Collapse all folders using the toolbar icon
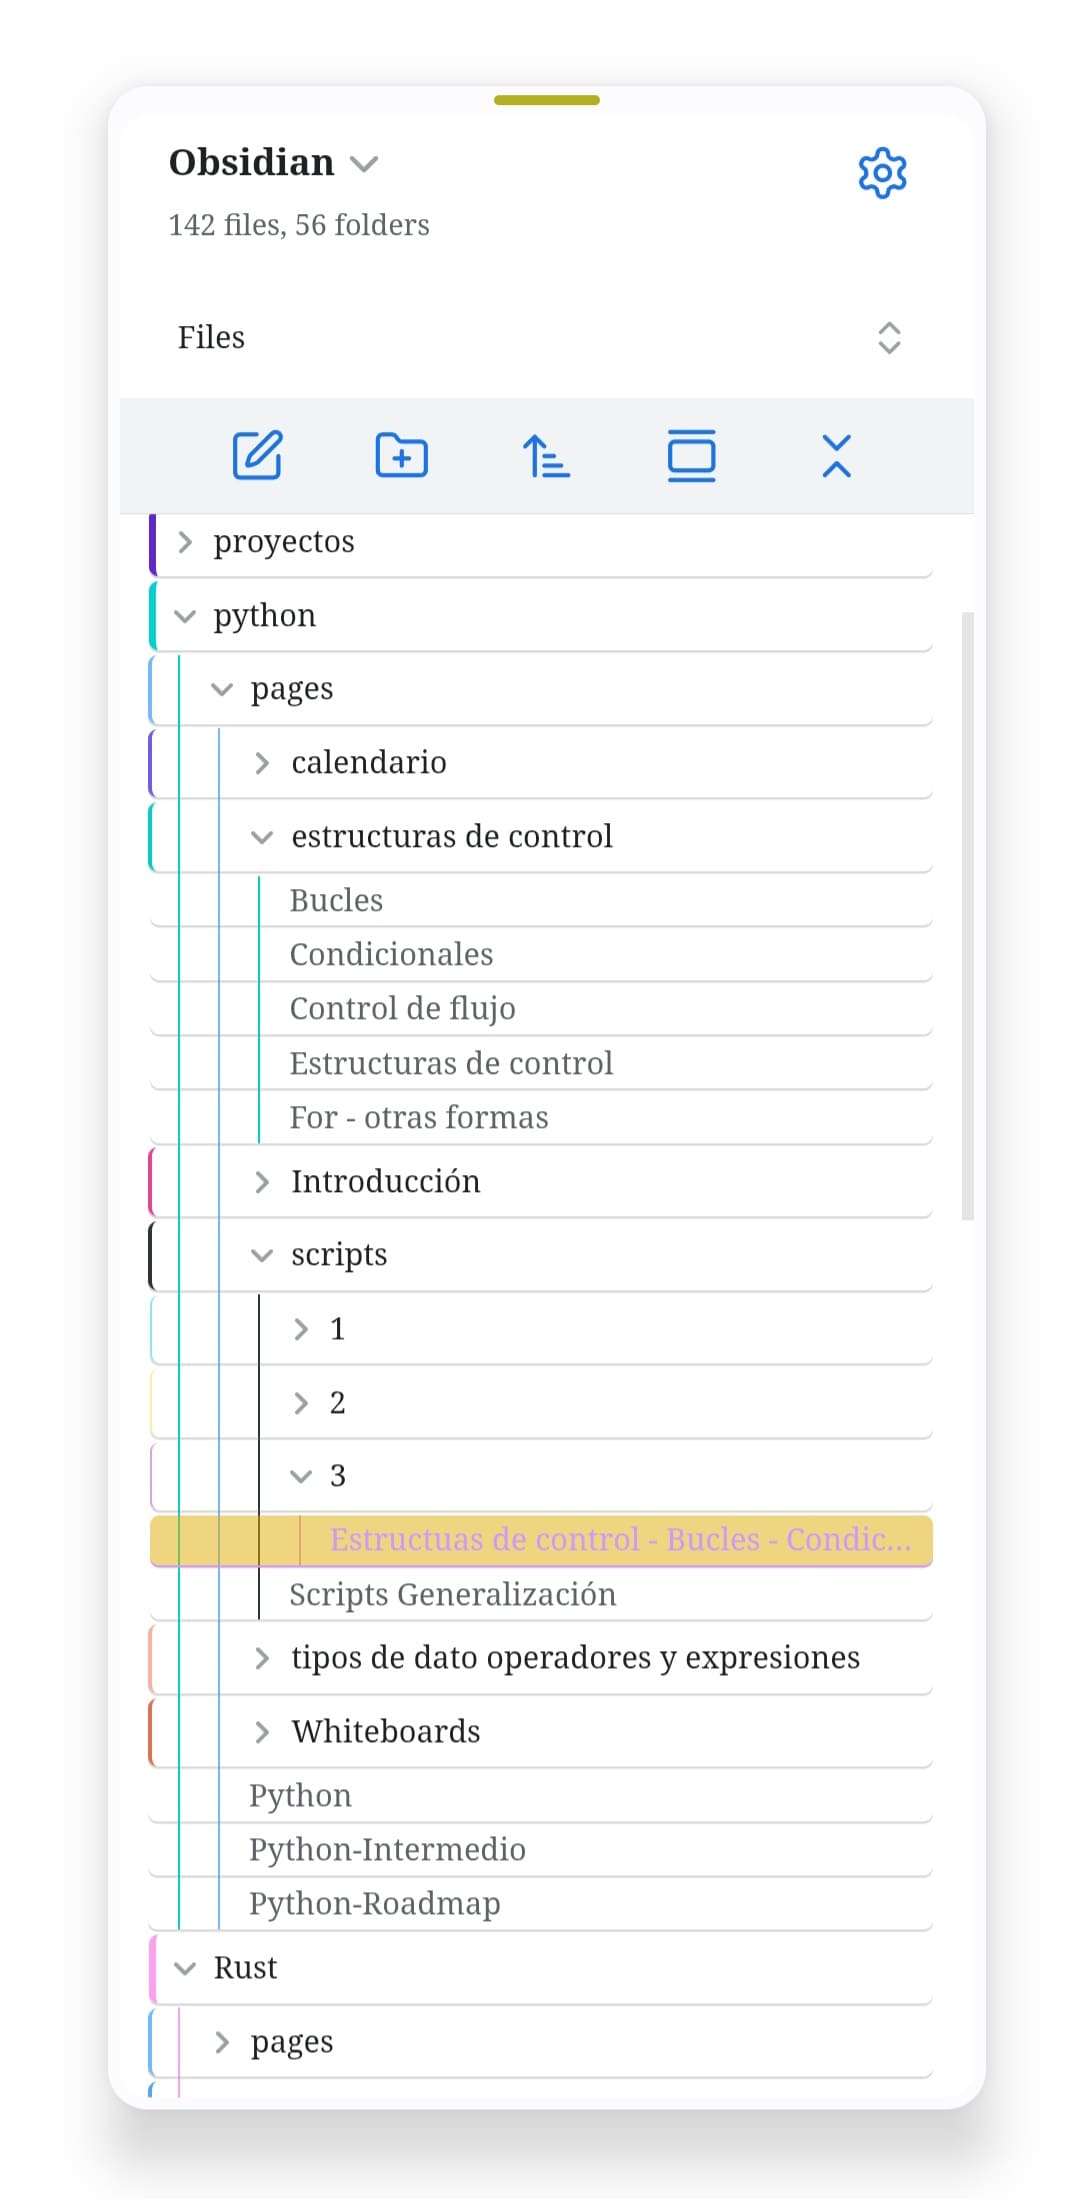Image resolution: width=1080 pixels, height=2199 pixels. [836, 455]
